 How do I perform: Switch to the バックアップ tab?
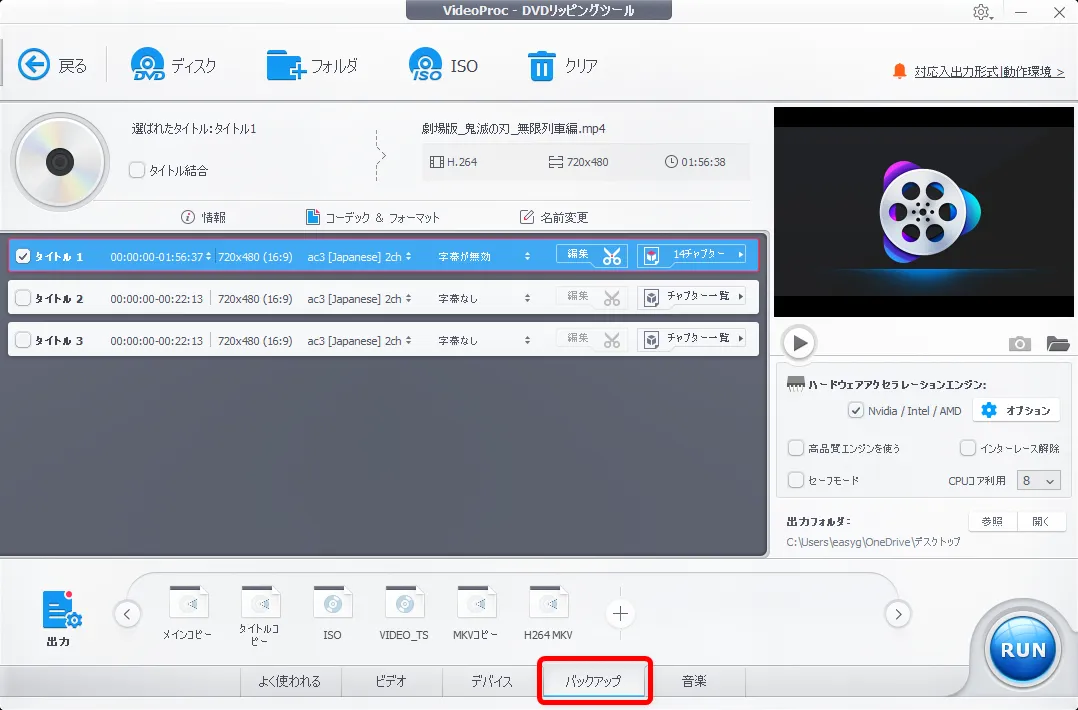pyautogui.click(x=593, y=681)
